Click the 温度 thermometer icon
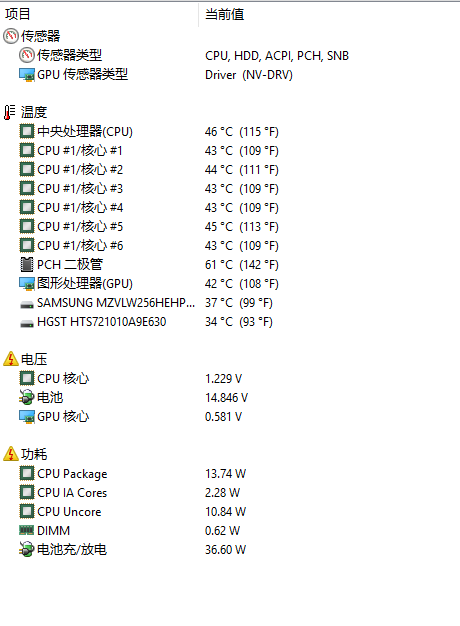This screenshot has height=626, width=460. point(10,112)
